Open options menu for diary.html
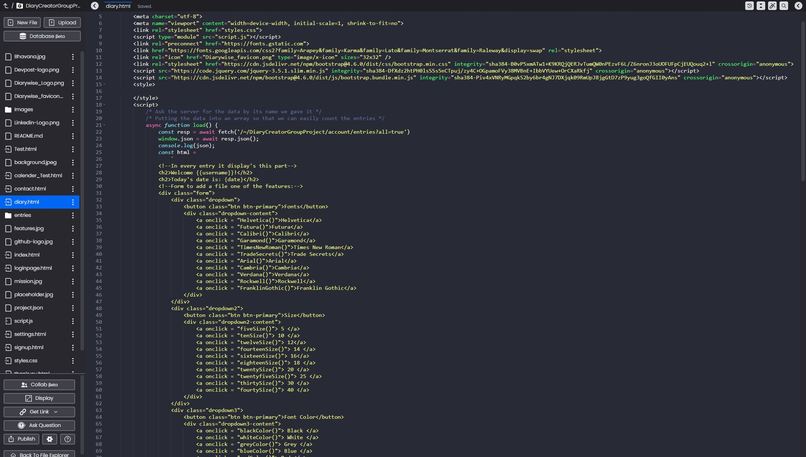 tap(73, 202)
